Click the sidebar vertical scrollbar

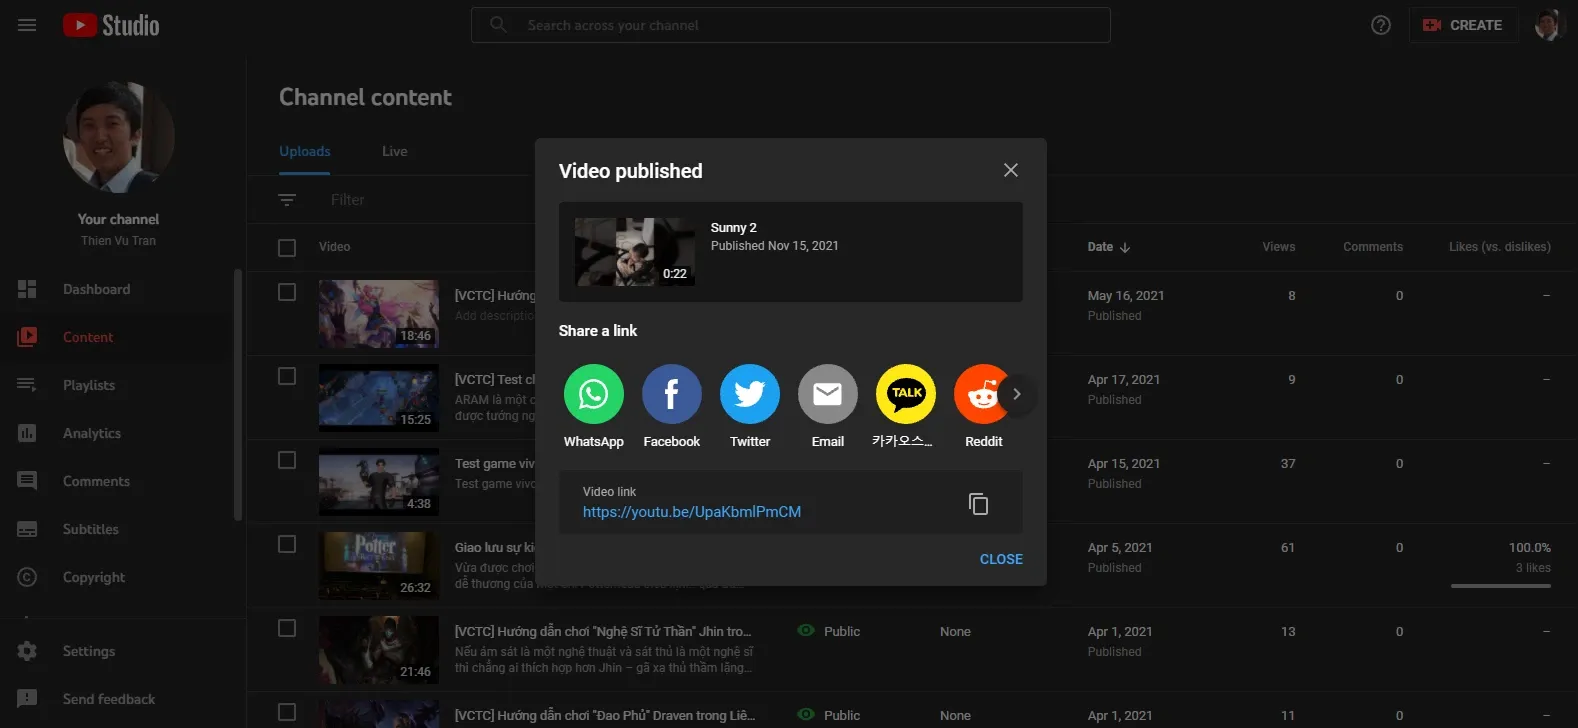(x=238, y=395)
